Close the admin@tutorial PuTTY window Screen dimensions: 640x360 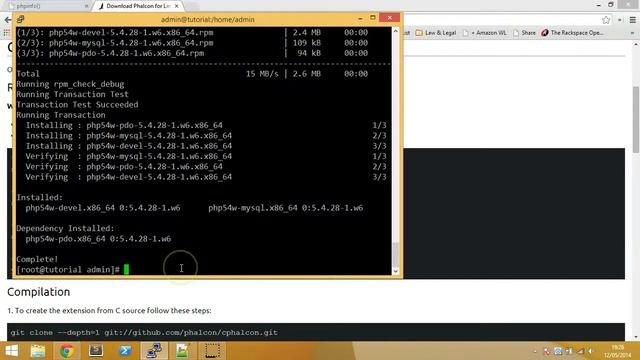pos(389,18)
